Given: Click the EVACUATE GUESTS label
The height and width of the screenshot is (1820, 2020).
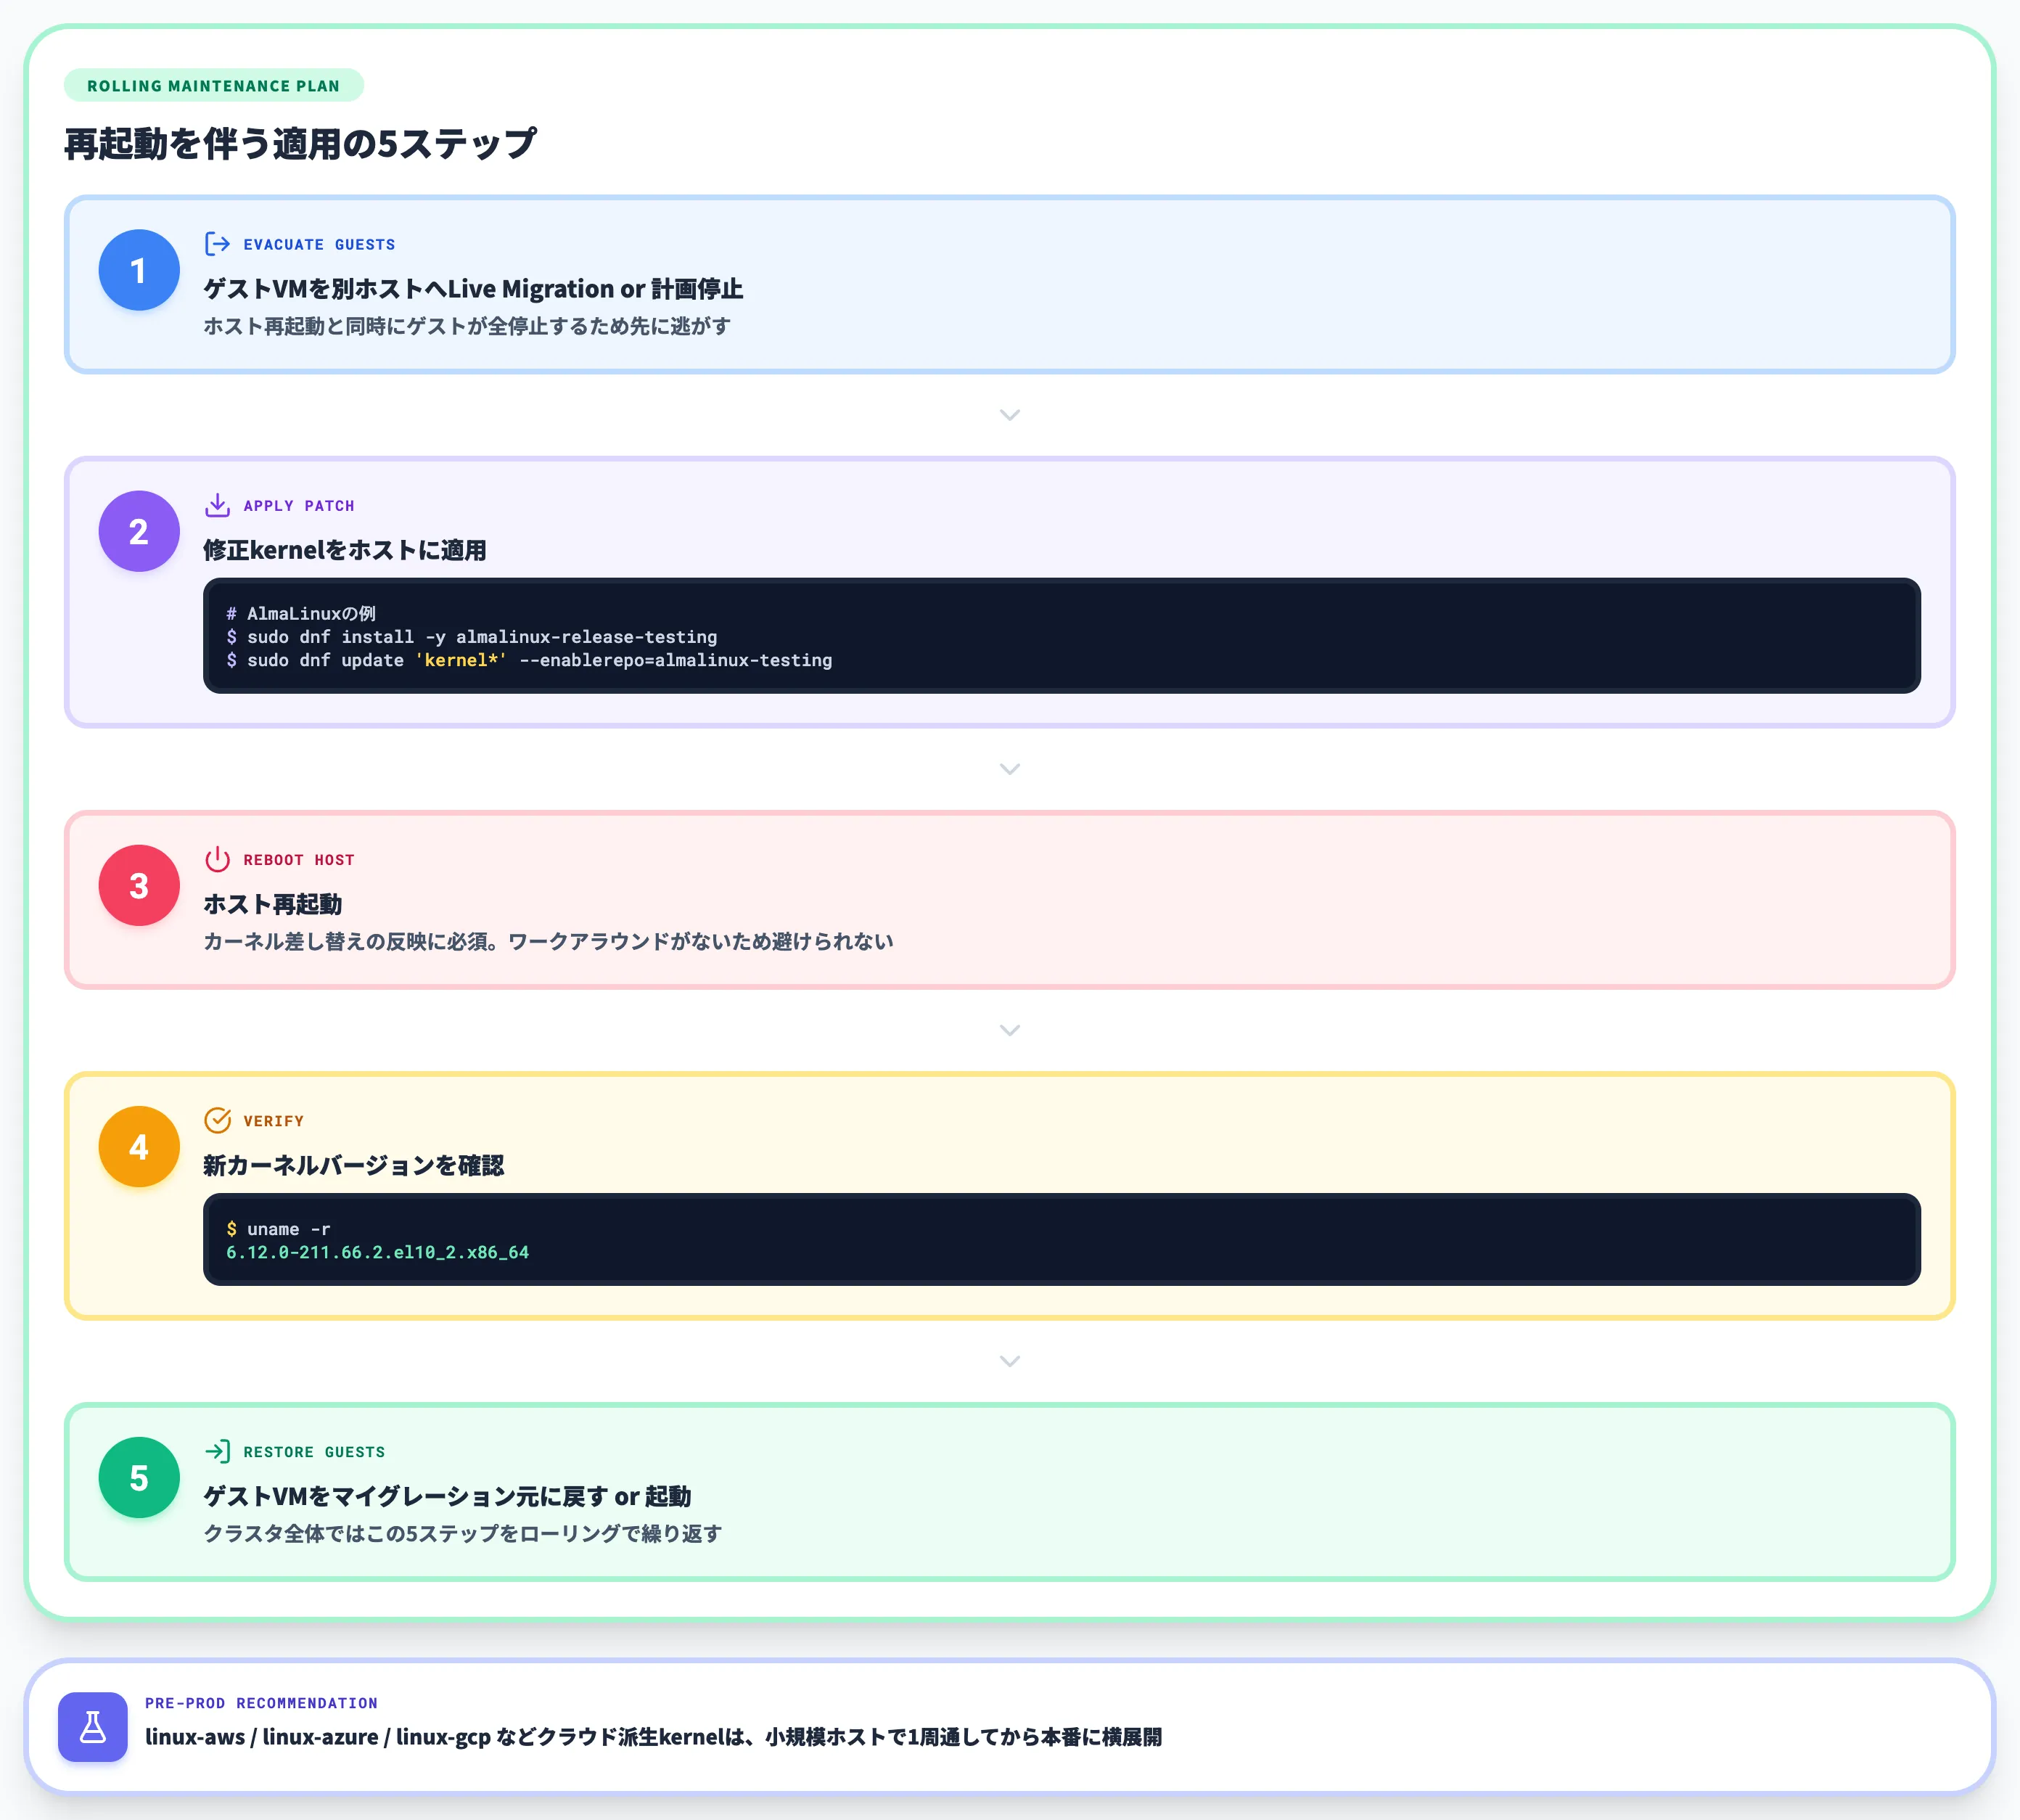Looking at the screenshot, I should click(319, 245).
